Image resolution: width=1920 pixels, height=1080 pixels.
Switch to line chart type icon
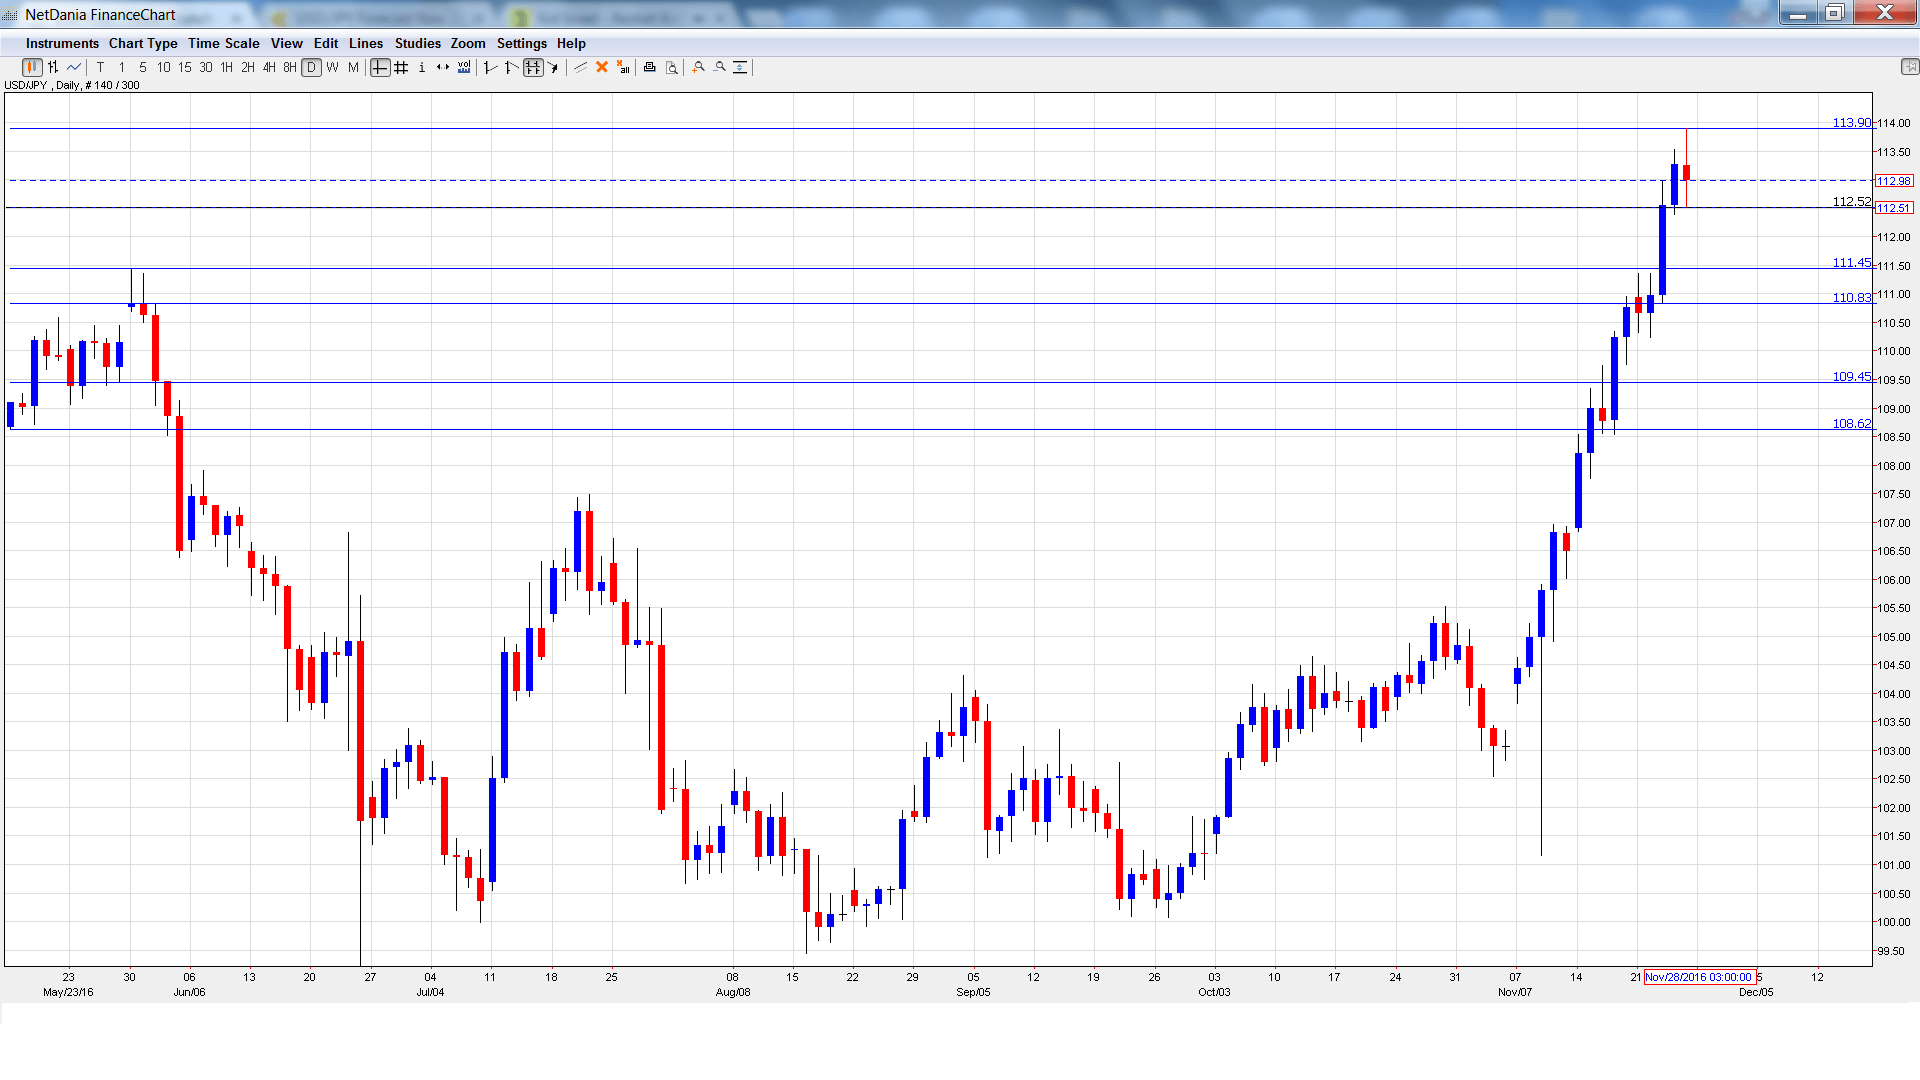tap(74, 67)
